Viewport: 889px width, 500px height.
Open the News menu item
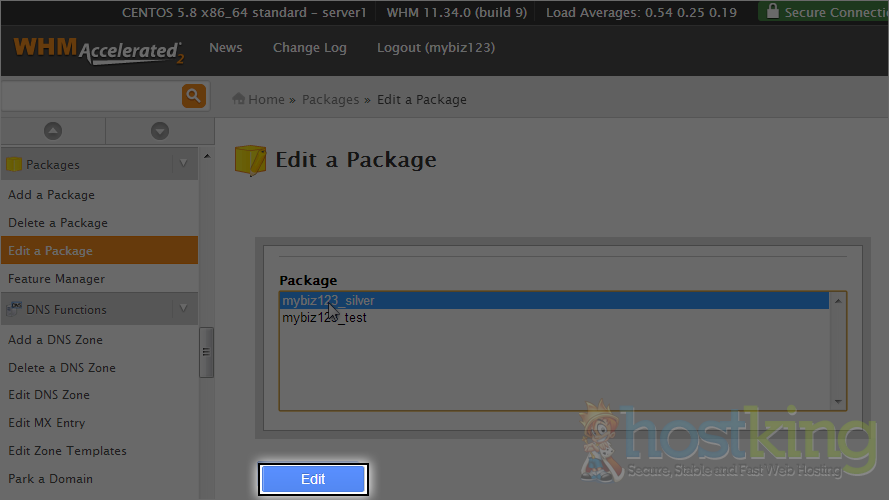point(225,48)
